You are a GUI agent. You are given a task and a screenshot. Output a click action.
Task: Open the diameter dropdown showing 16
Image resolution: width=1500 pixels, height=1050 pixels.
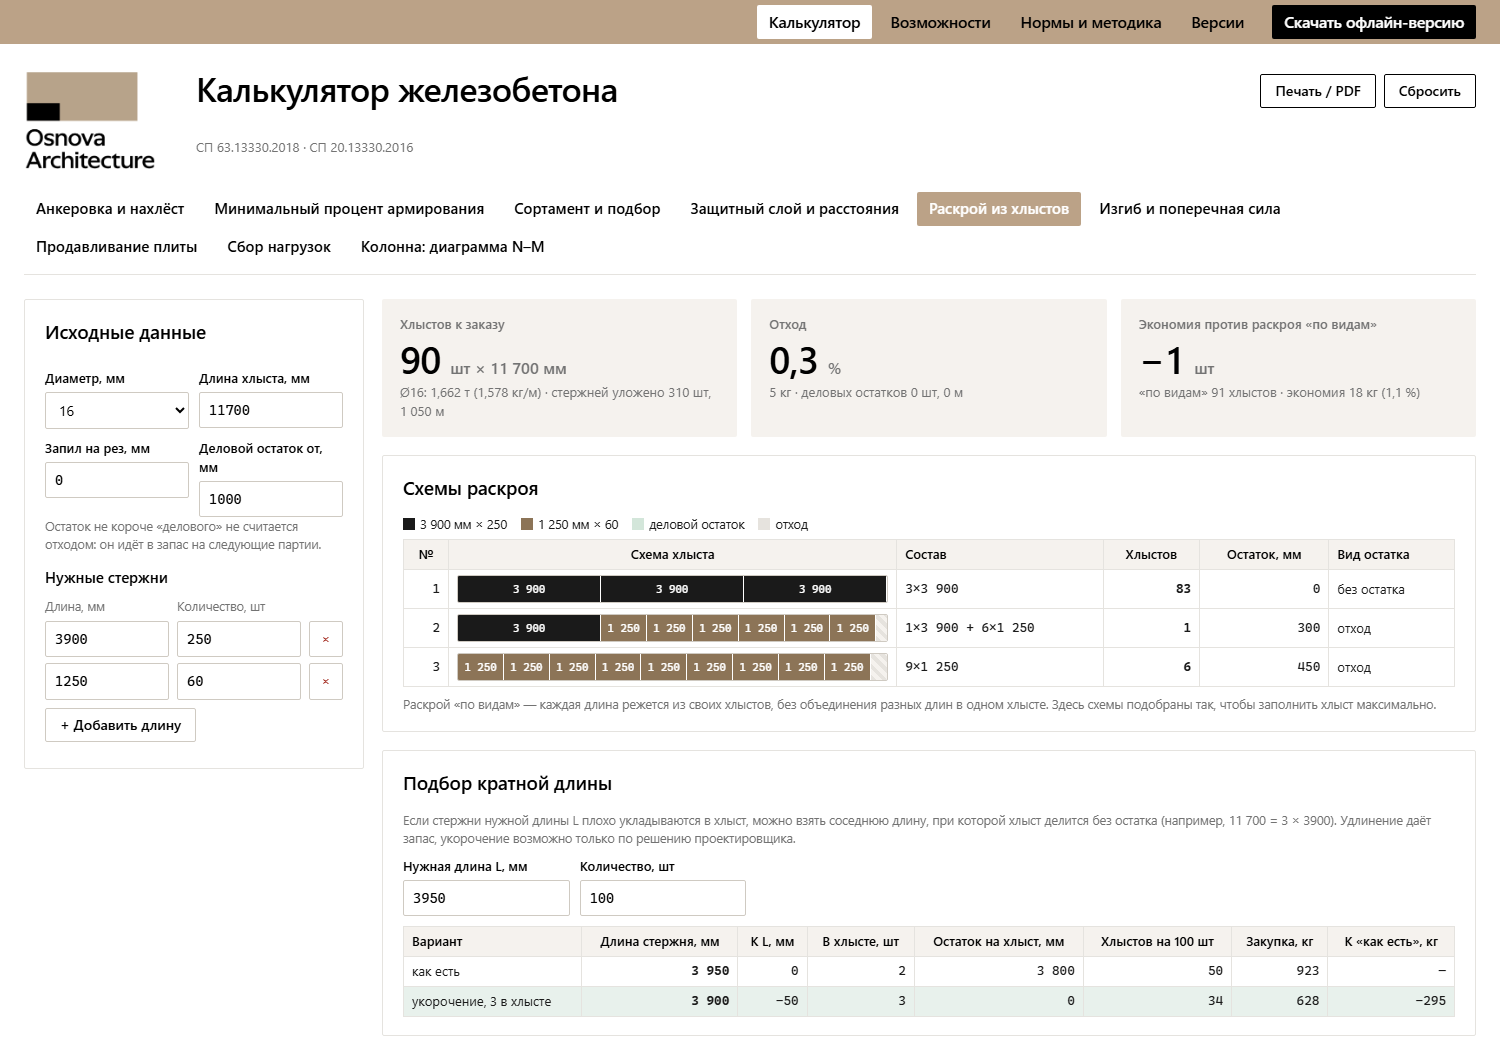point(117,410)
